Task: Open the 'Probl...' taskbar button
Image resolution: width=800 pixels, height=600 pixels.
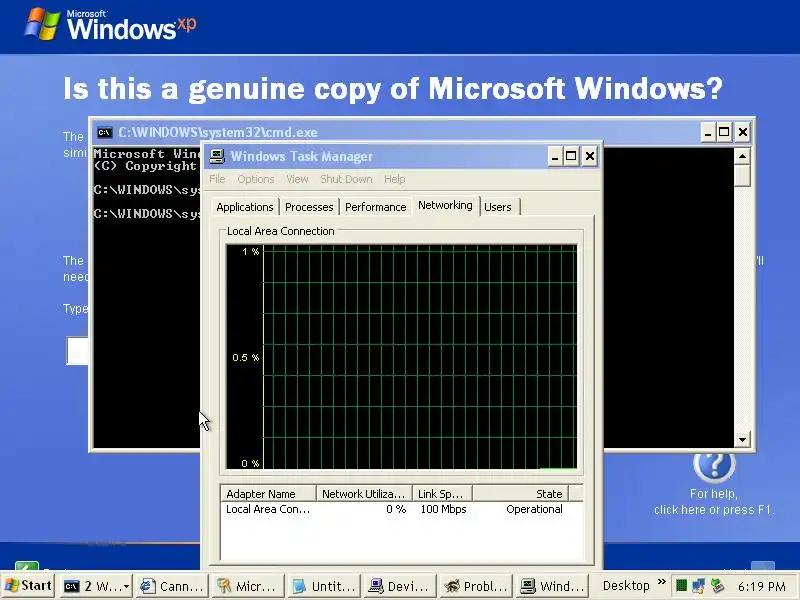Action: (476, 587)
